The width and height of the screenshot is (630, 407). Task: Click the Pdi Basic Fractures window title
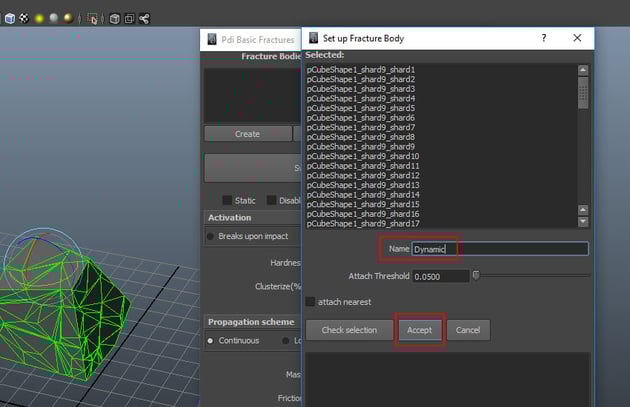[258, 40]
